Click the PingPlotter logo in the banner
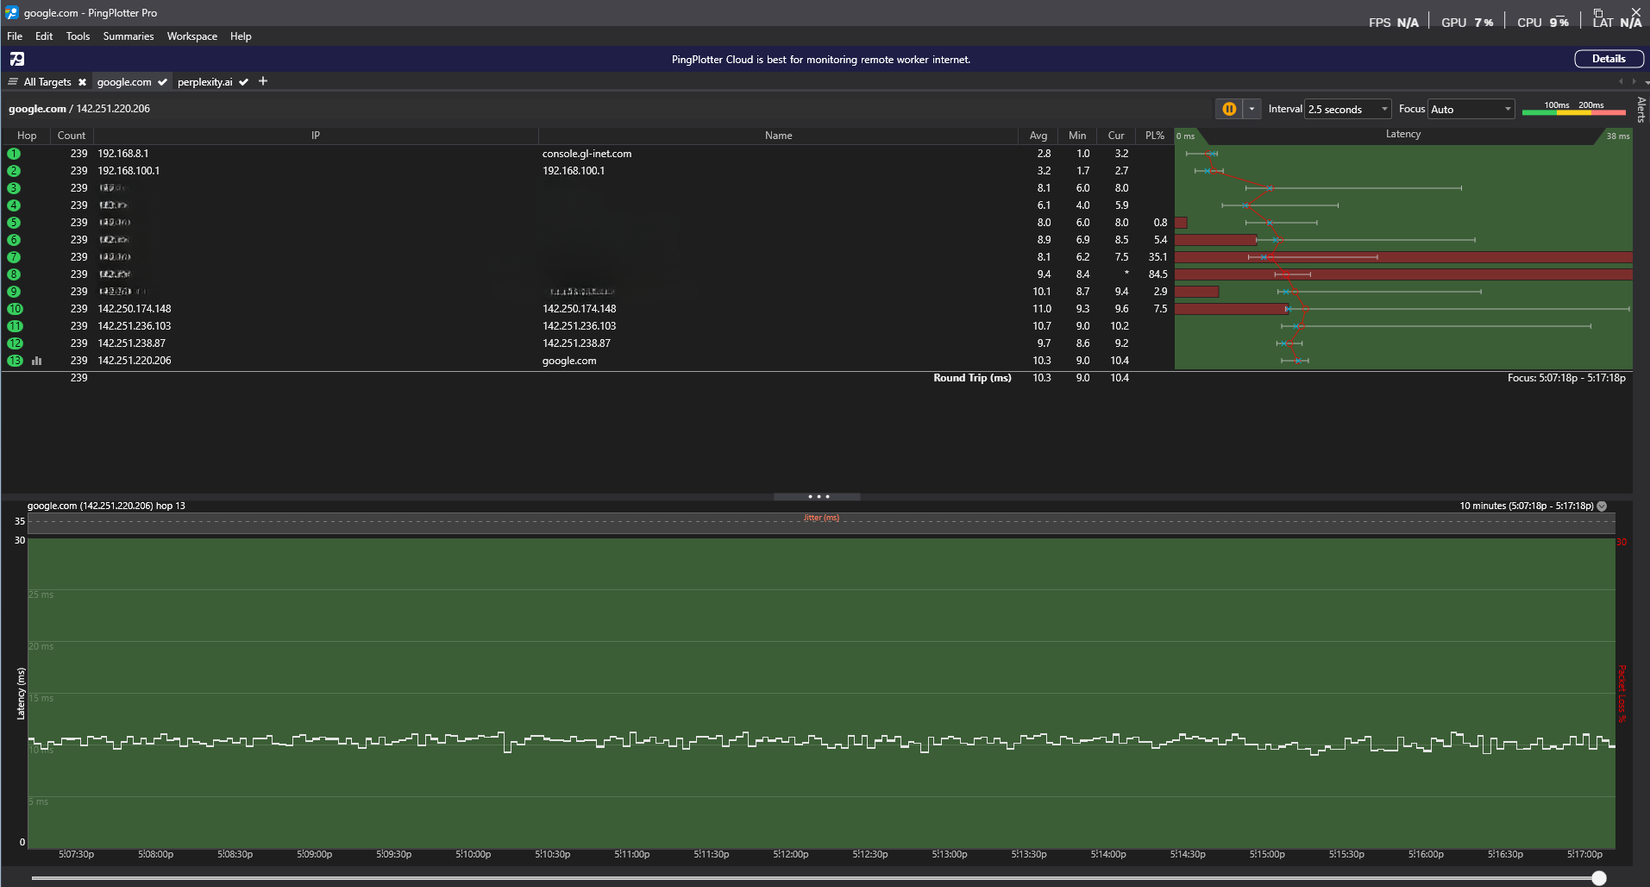The width and height of the screenshot is (1650, 887). [x=17, y=59]
